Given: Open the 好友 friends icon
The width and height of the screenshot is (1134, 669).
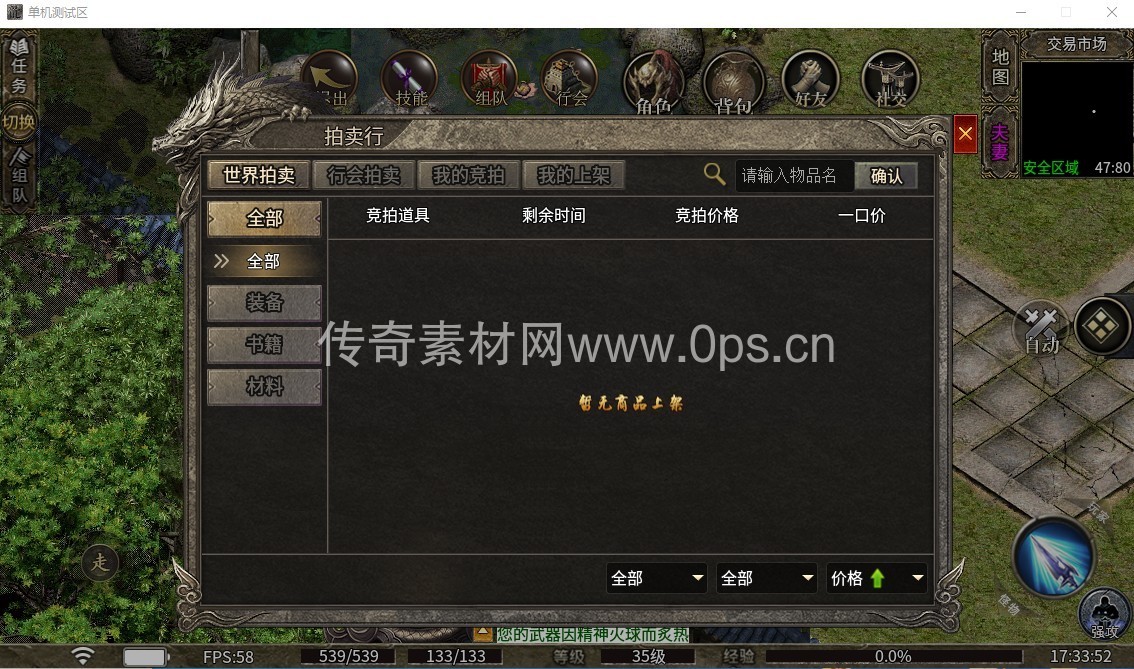Looking at the screenshot, I should 811,80.
